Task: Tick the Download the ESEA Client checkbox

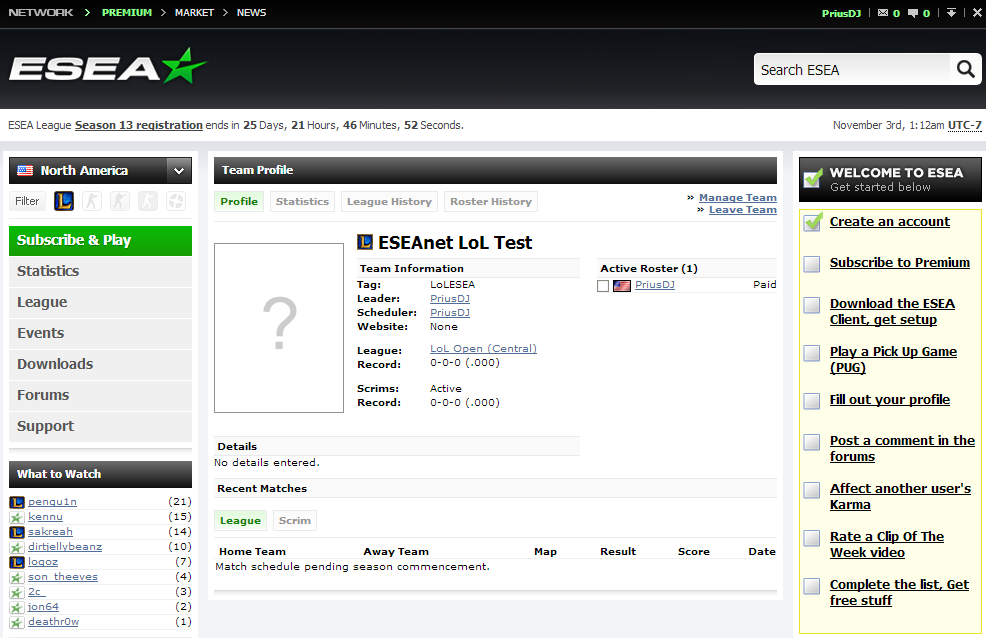Action: pos(812,305)
